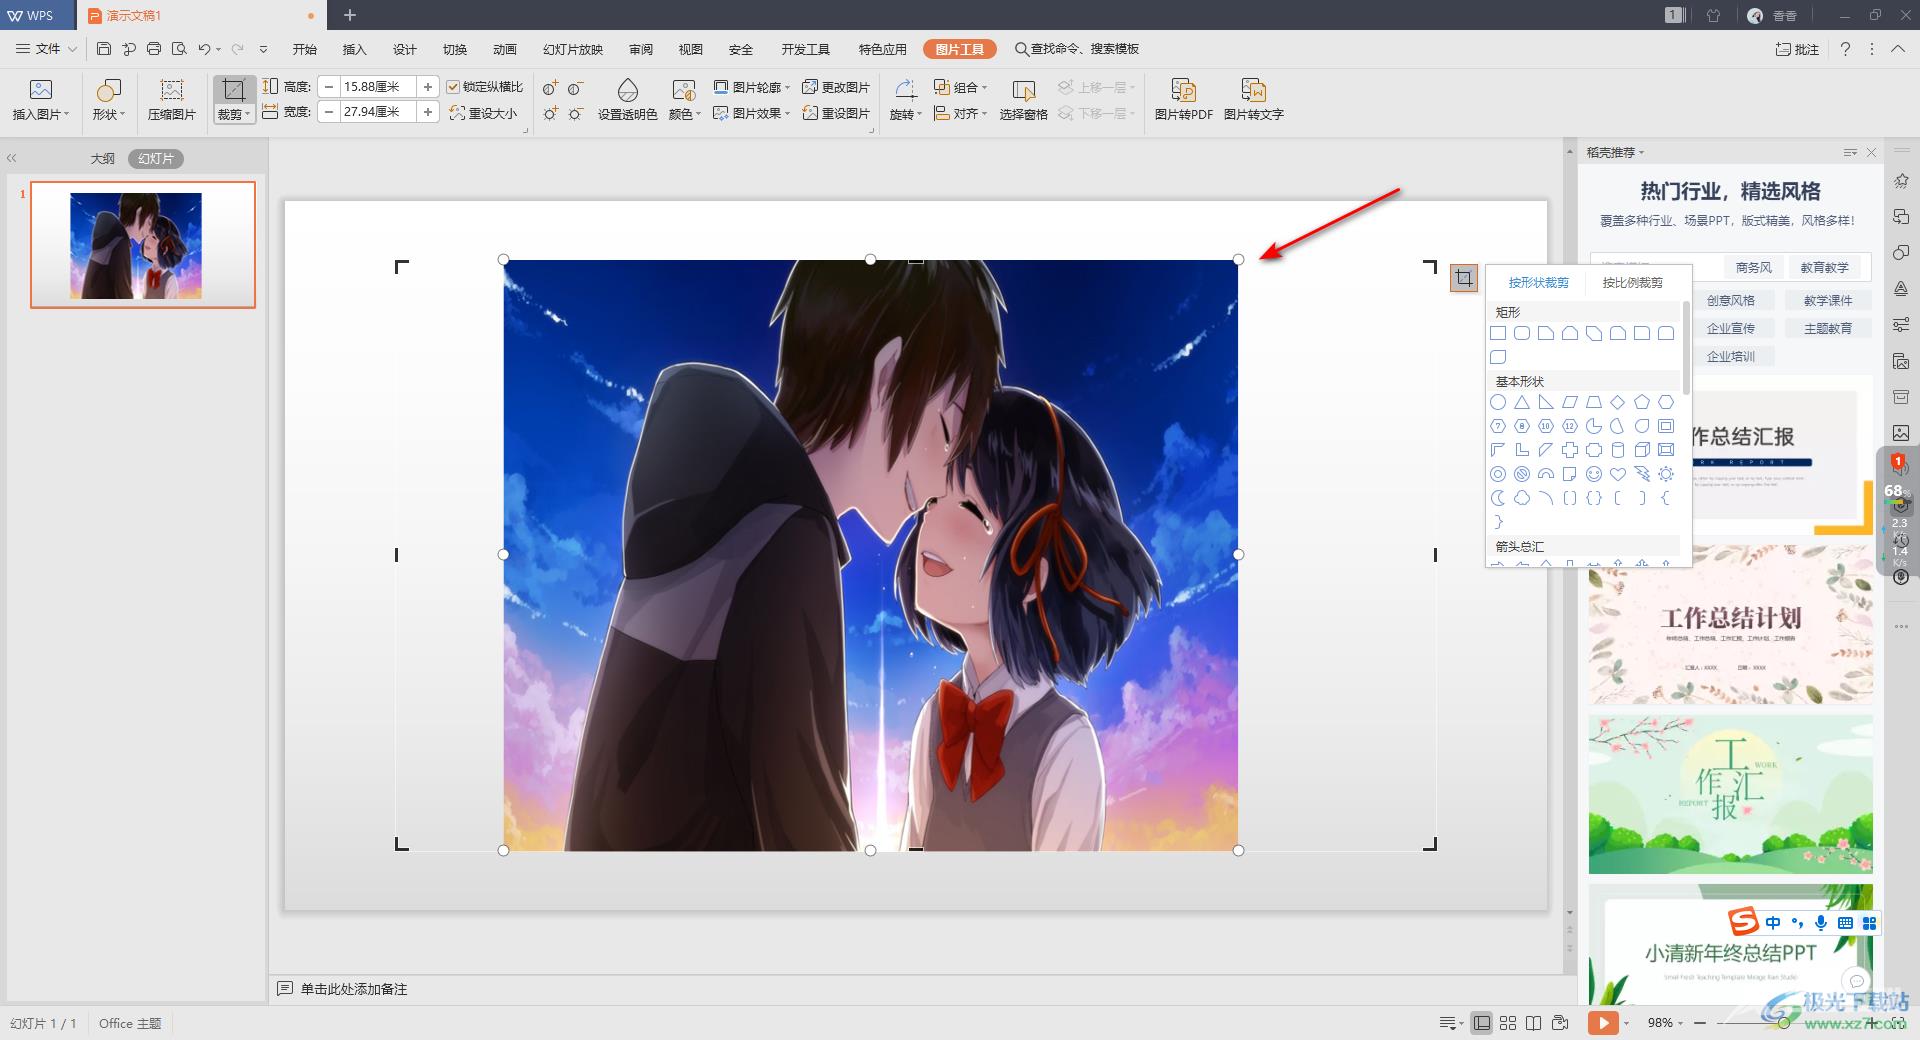Viewport: 1920px width, 1040px height.
Task: Switch to reading view icon
Action: click(x=1534, y=1023)
